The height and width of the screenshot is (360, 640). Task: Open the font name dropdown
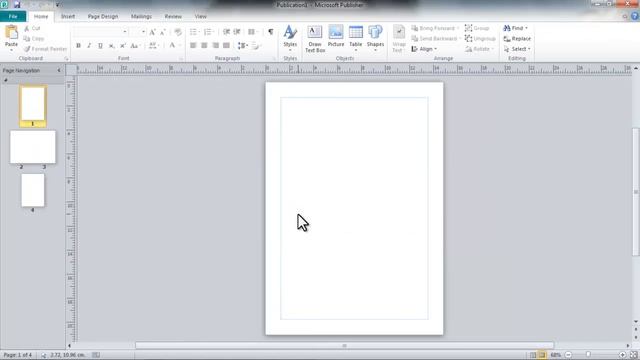(x=124, y=32)
